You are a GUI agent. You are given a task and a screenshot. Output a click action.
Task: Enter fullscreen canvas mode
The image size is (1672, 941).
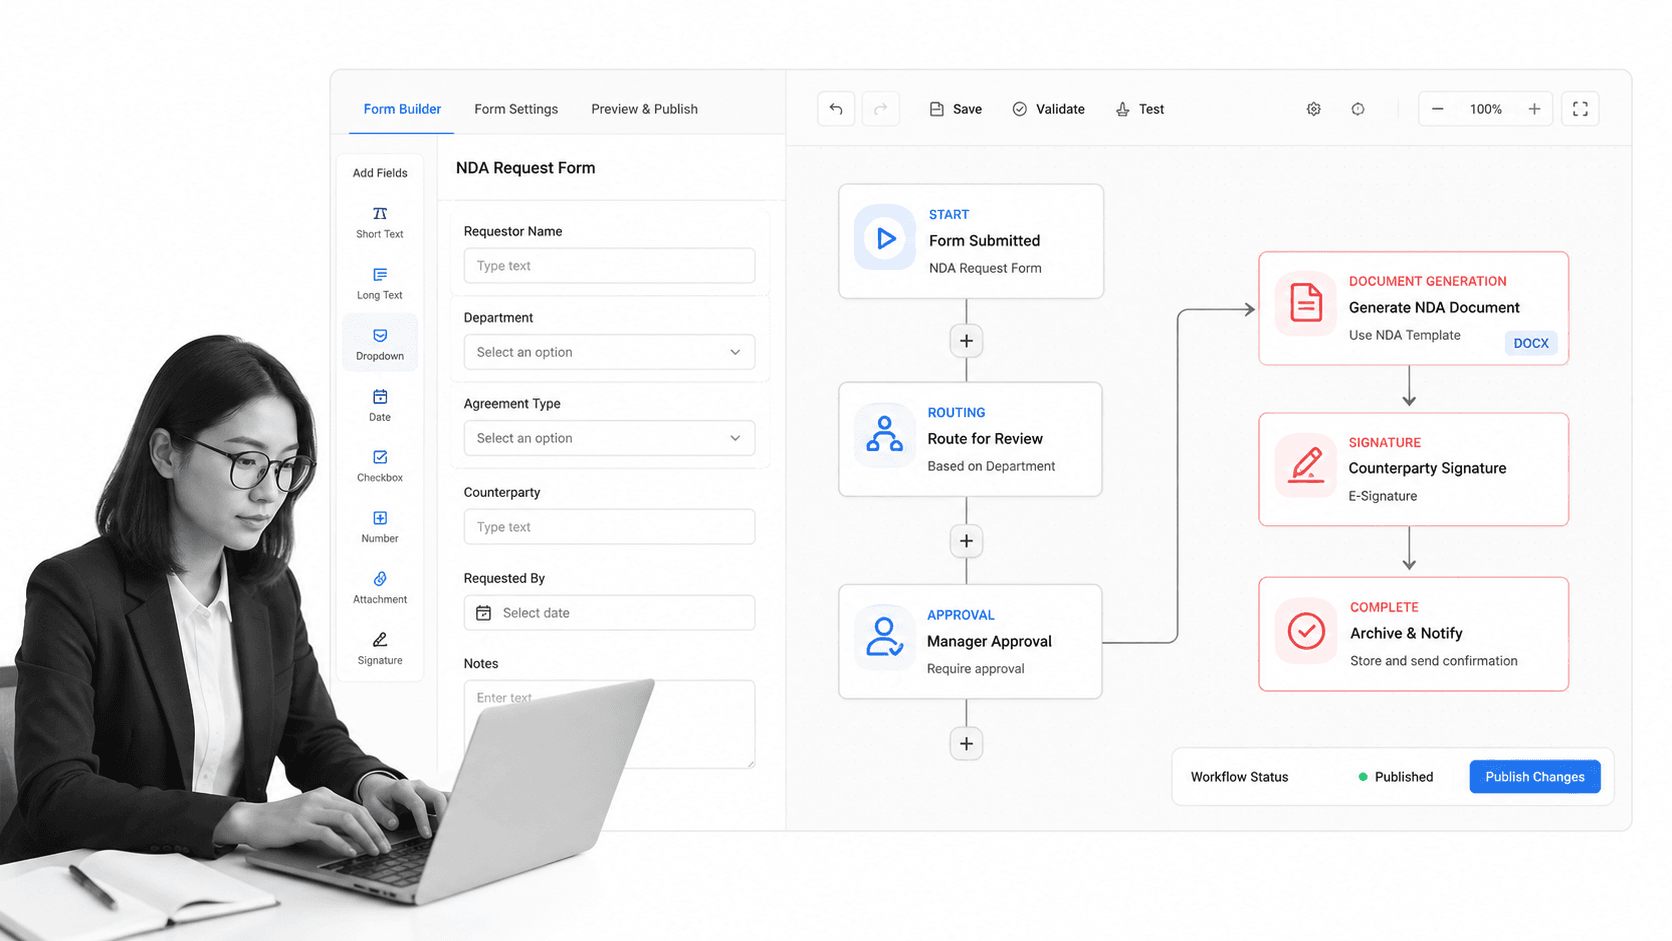pyautogui.click(x=1580, y=109)
